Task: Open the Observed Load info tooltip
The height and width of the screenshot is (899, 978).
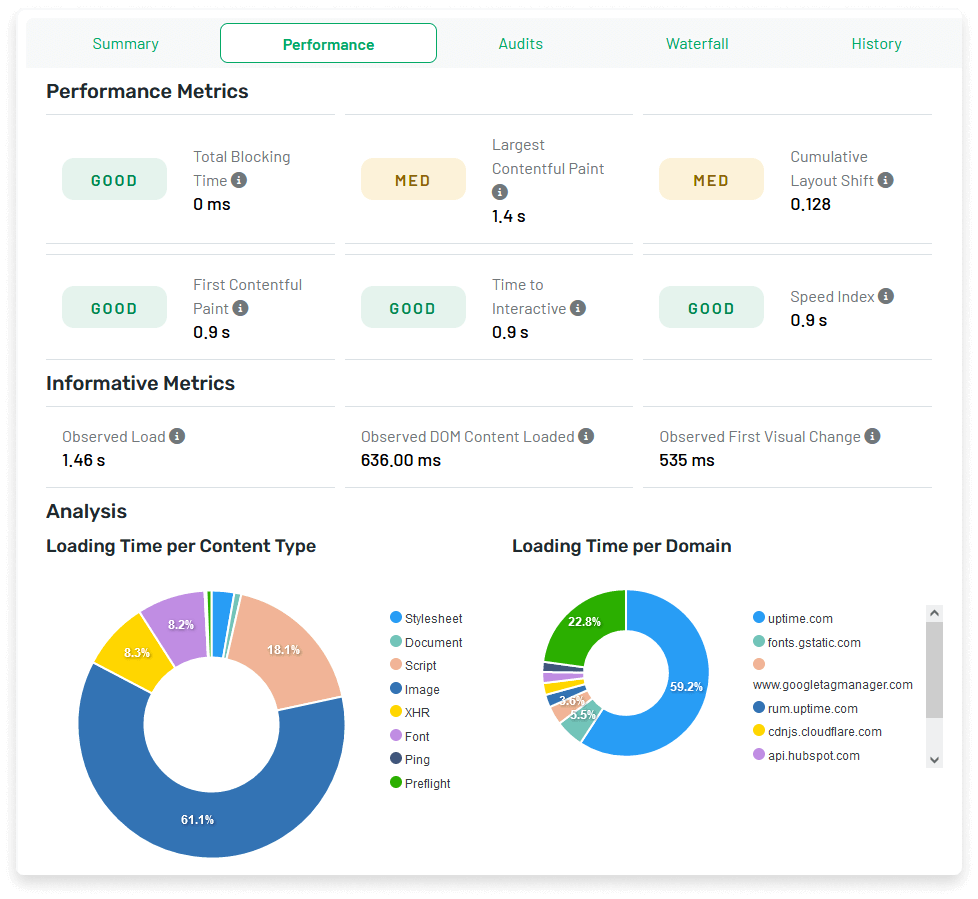Action: click(177, 435)
